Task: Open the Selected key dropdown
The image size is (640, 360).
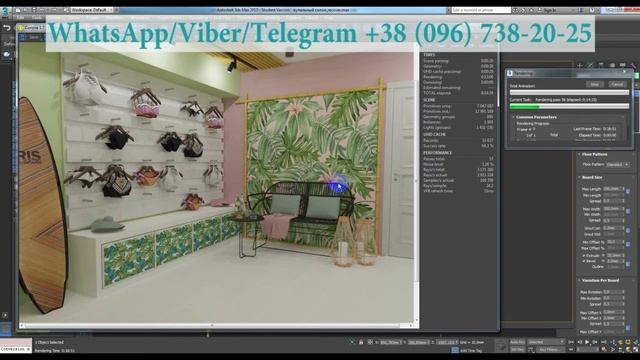Action: [546, 342]
